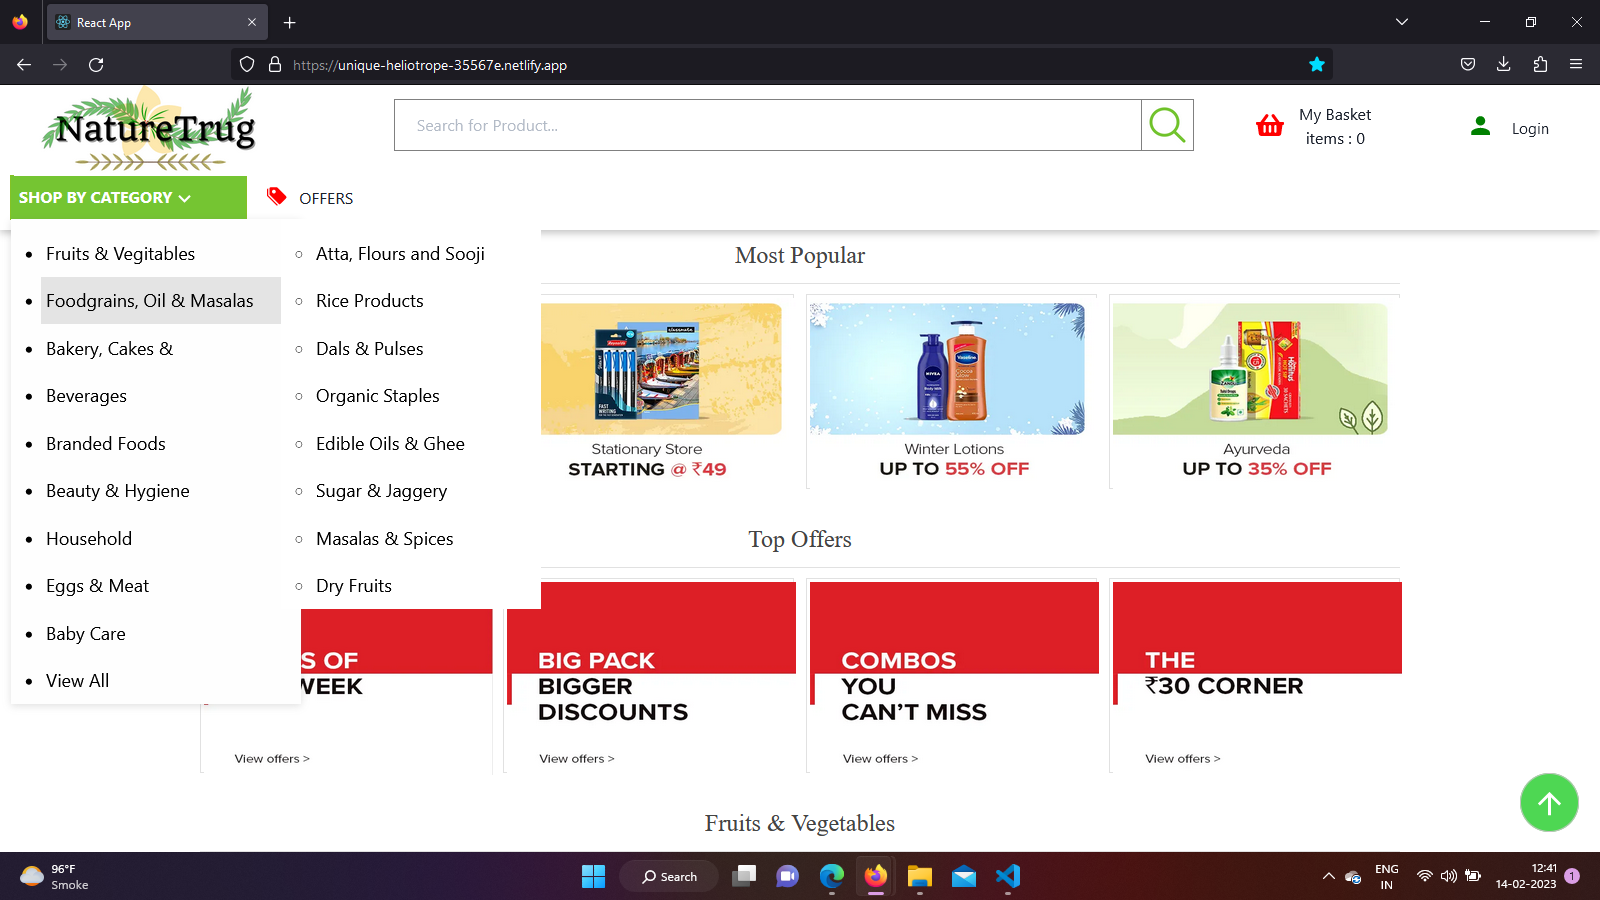Image resolution: width=1600 pixels, height=900 pixels.
Task: Select Bakery, Cakes & category
Action: [x=110, y=349]
